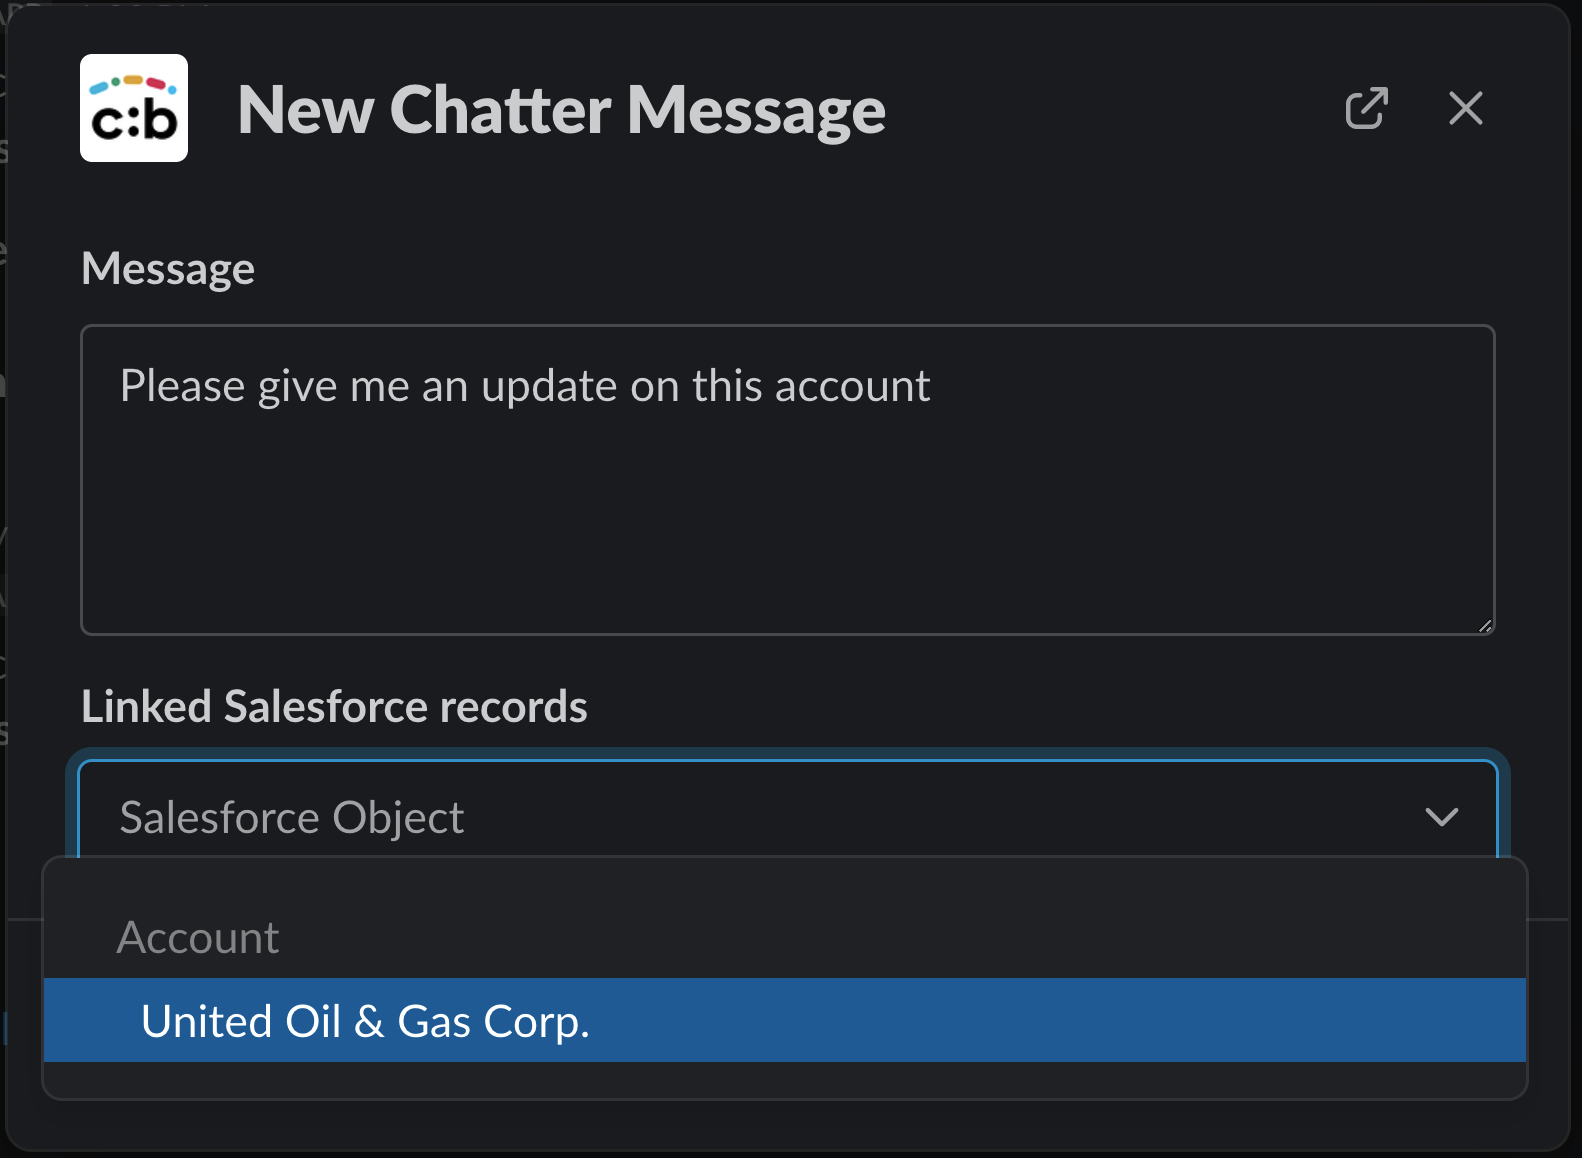Image resolution: width=1582 pixels, height=1158 pixels.
Task: Click empty space below the message text
Action: click(x=786, y=540)
